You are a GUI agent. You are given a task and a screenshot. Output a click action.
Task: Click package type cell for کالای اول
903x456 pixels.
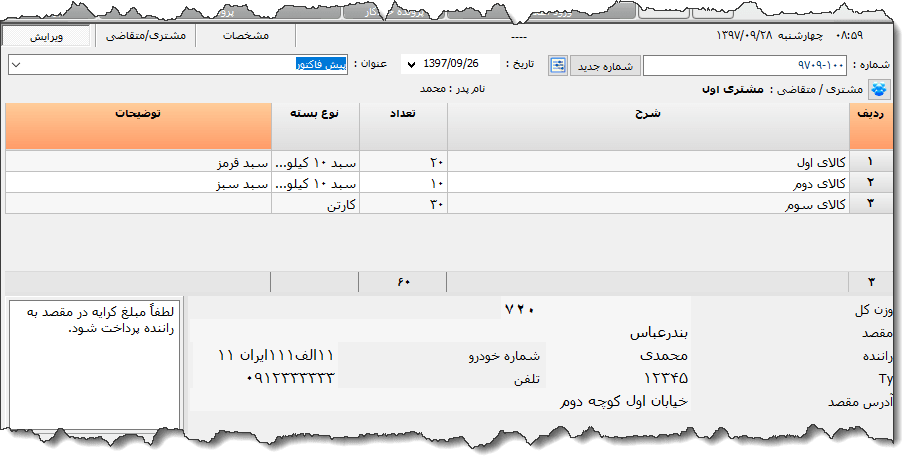click(x=315, y=162)
